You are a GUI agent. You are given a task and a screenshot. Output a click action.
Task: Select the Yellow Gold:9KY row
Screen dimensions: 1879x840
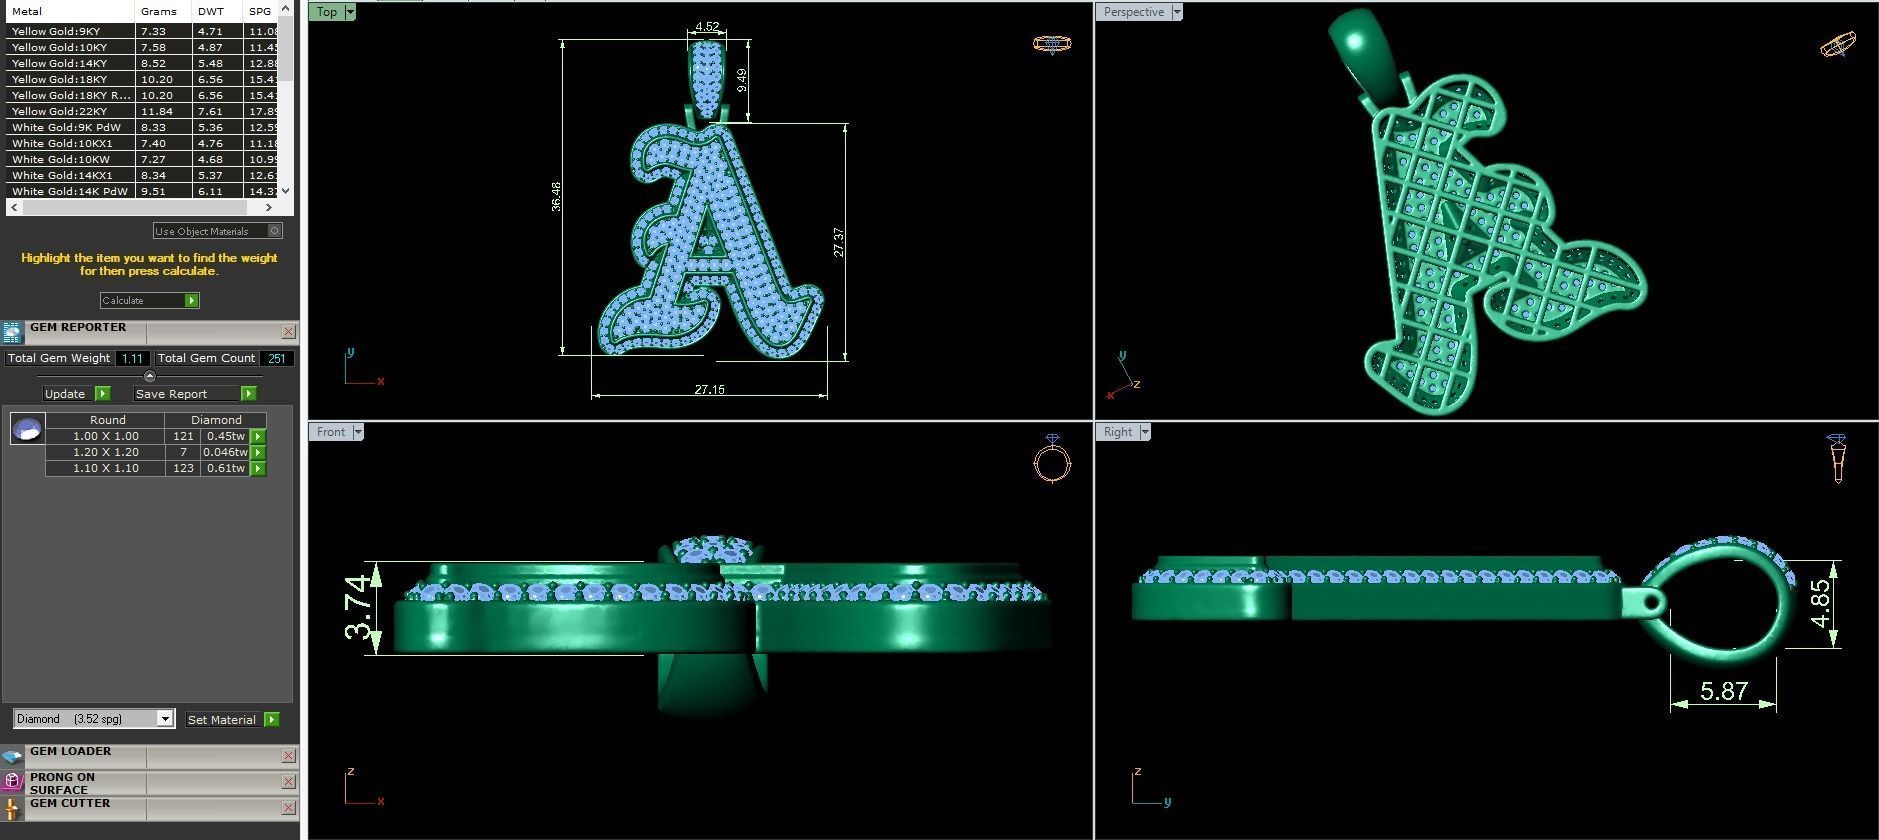point(142,31)
